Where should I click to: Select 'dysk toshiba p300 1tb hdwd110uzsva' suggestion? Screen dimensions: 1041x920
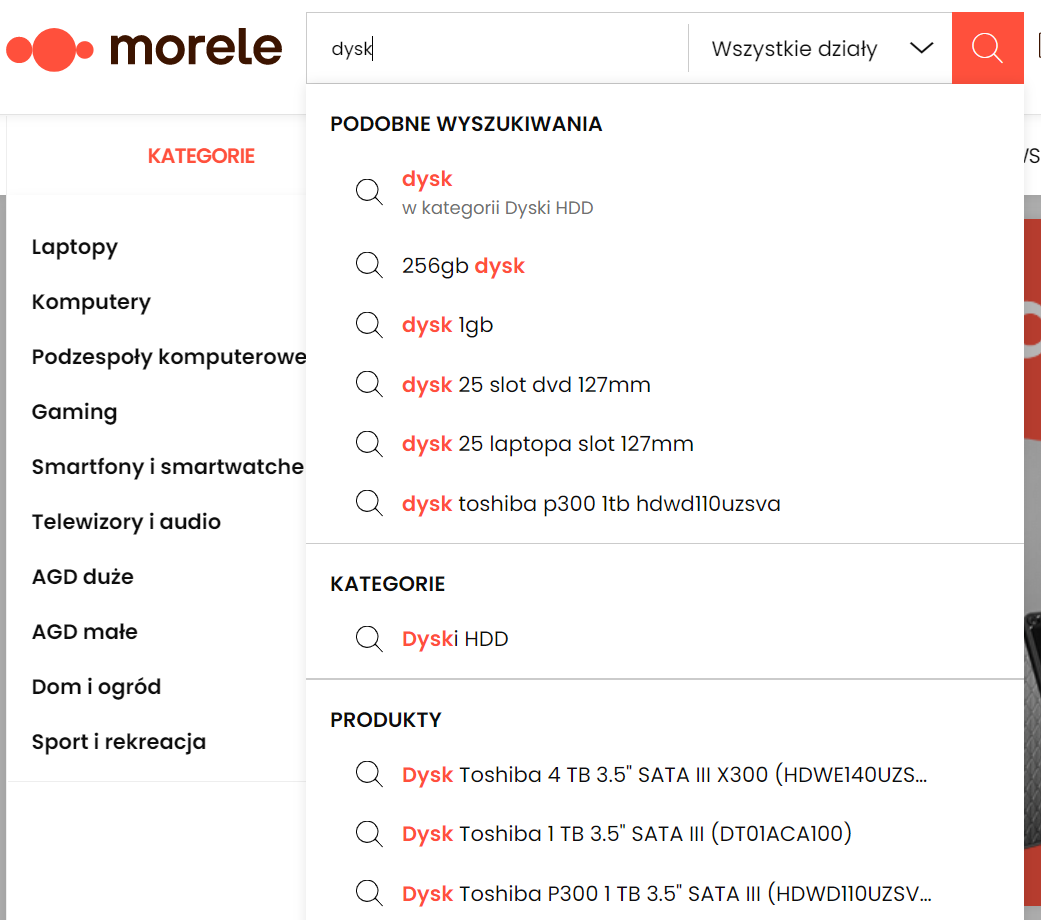tap(590, 503)
